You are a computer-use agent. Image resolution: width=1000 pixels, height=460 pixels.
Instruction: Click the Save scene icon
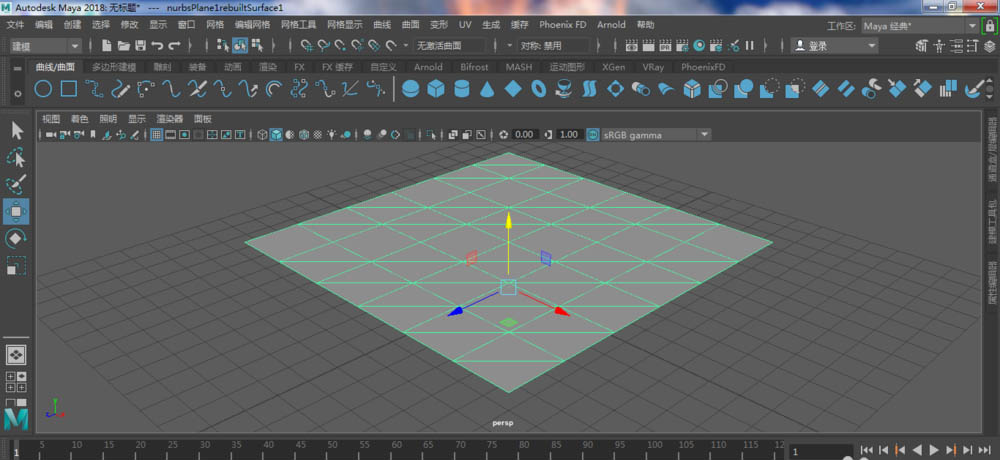(141, 45)
